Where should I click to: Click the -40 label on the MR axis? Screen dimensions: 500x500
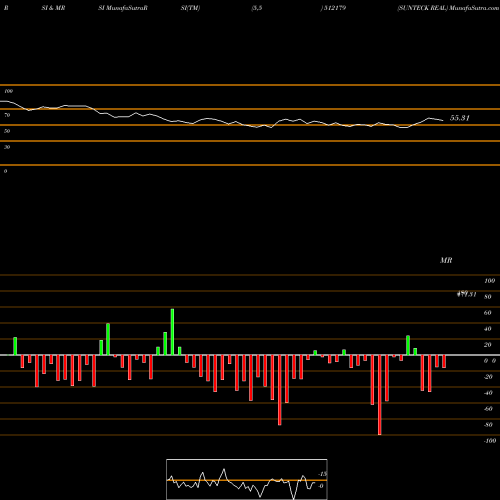point(488,393)
